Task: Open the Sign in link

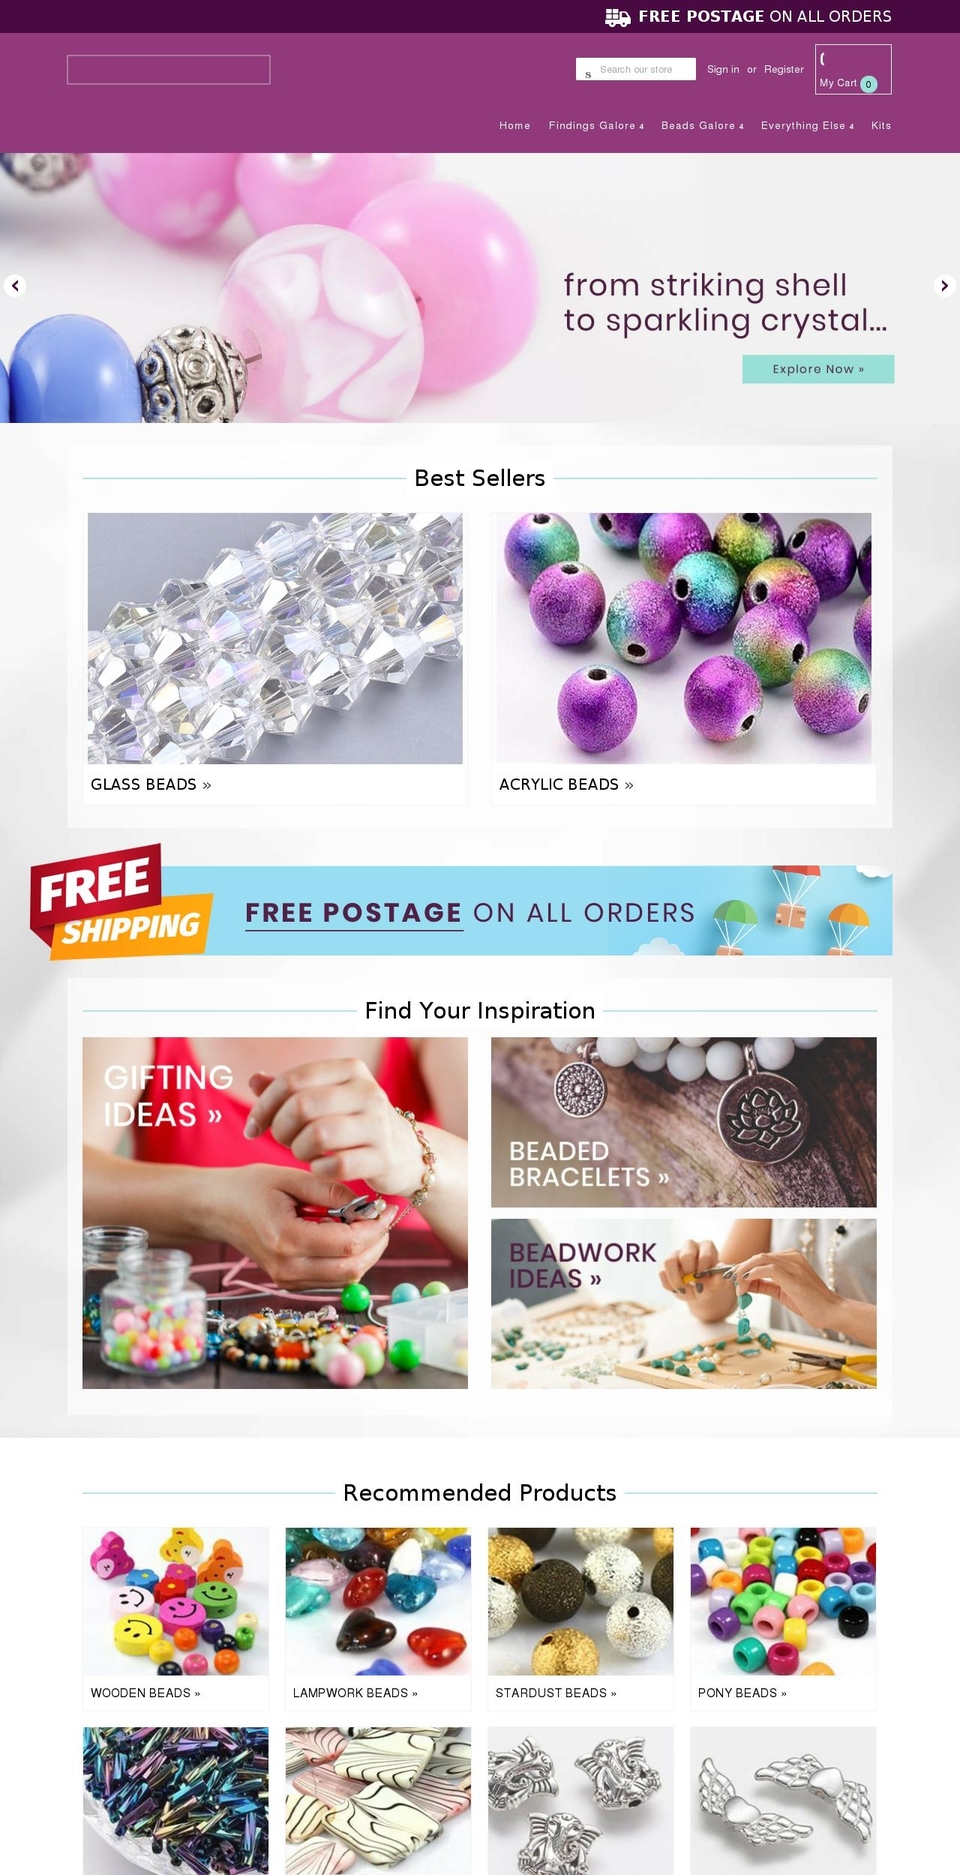Action: coord(723,70)
